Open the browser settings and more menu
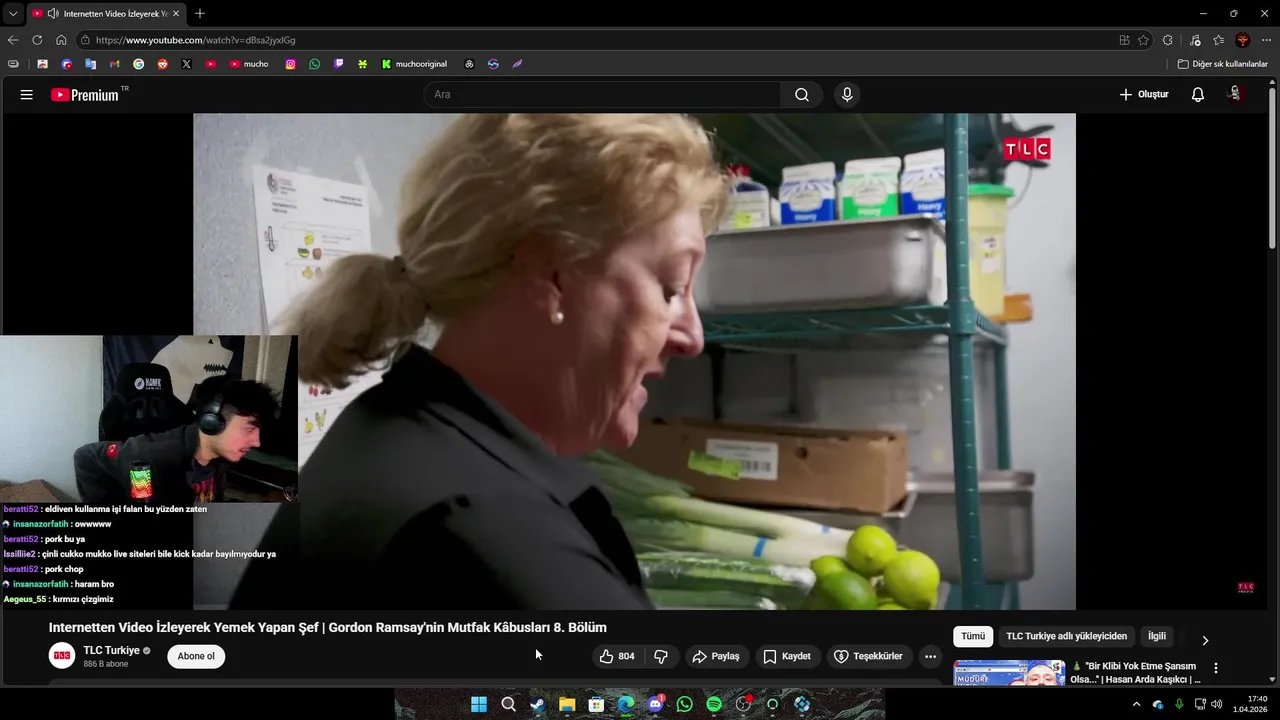Screen dimensions: 1280x720 (1266, 40)
